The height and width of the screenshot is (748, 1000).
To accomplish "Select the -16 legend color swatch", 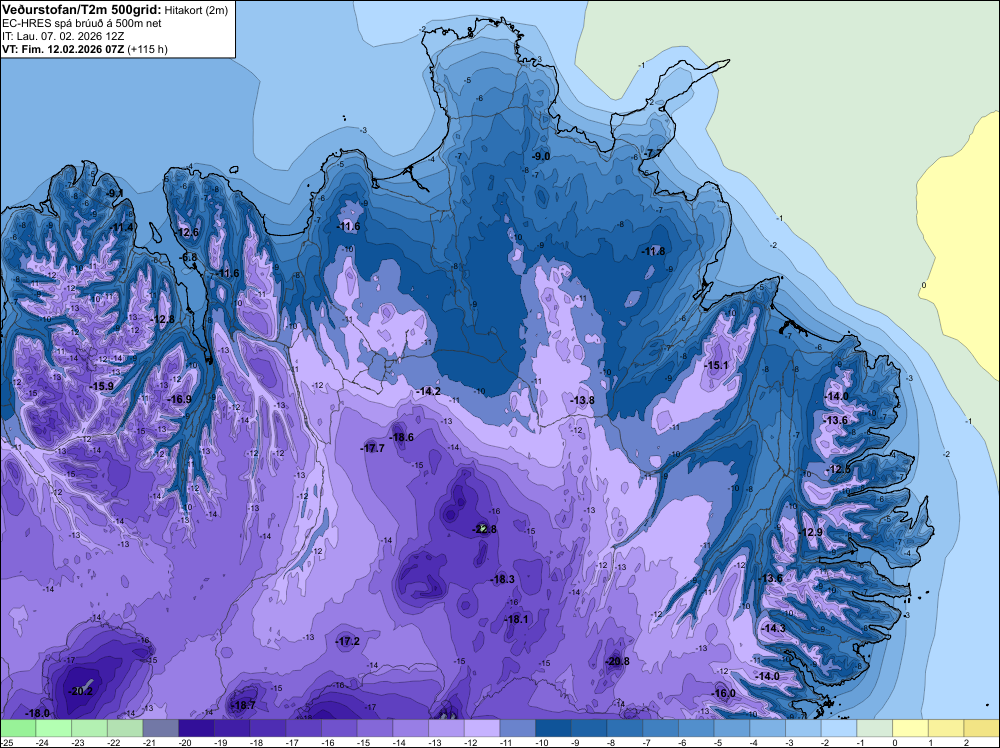I will (339, 728).
